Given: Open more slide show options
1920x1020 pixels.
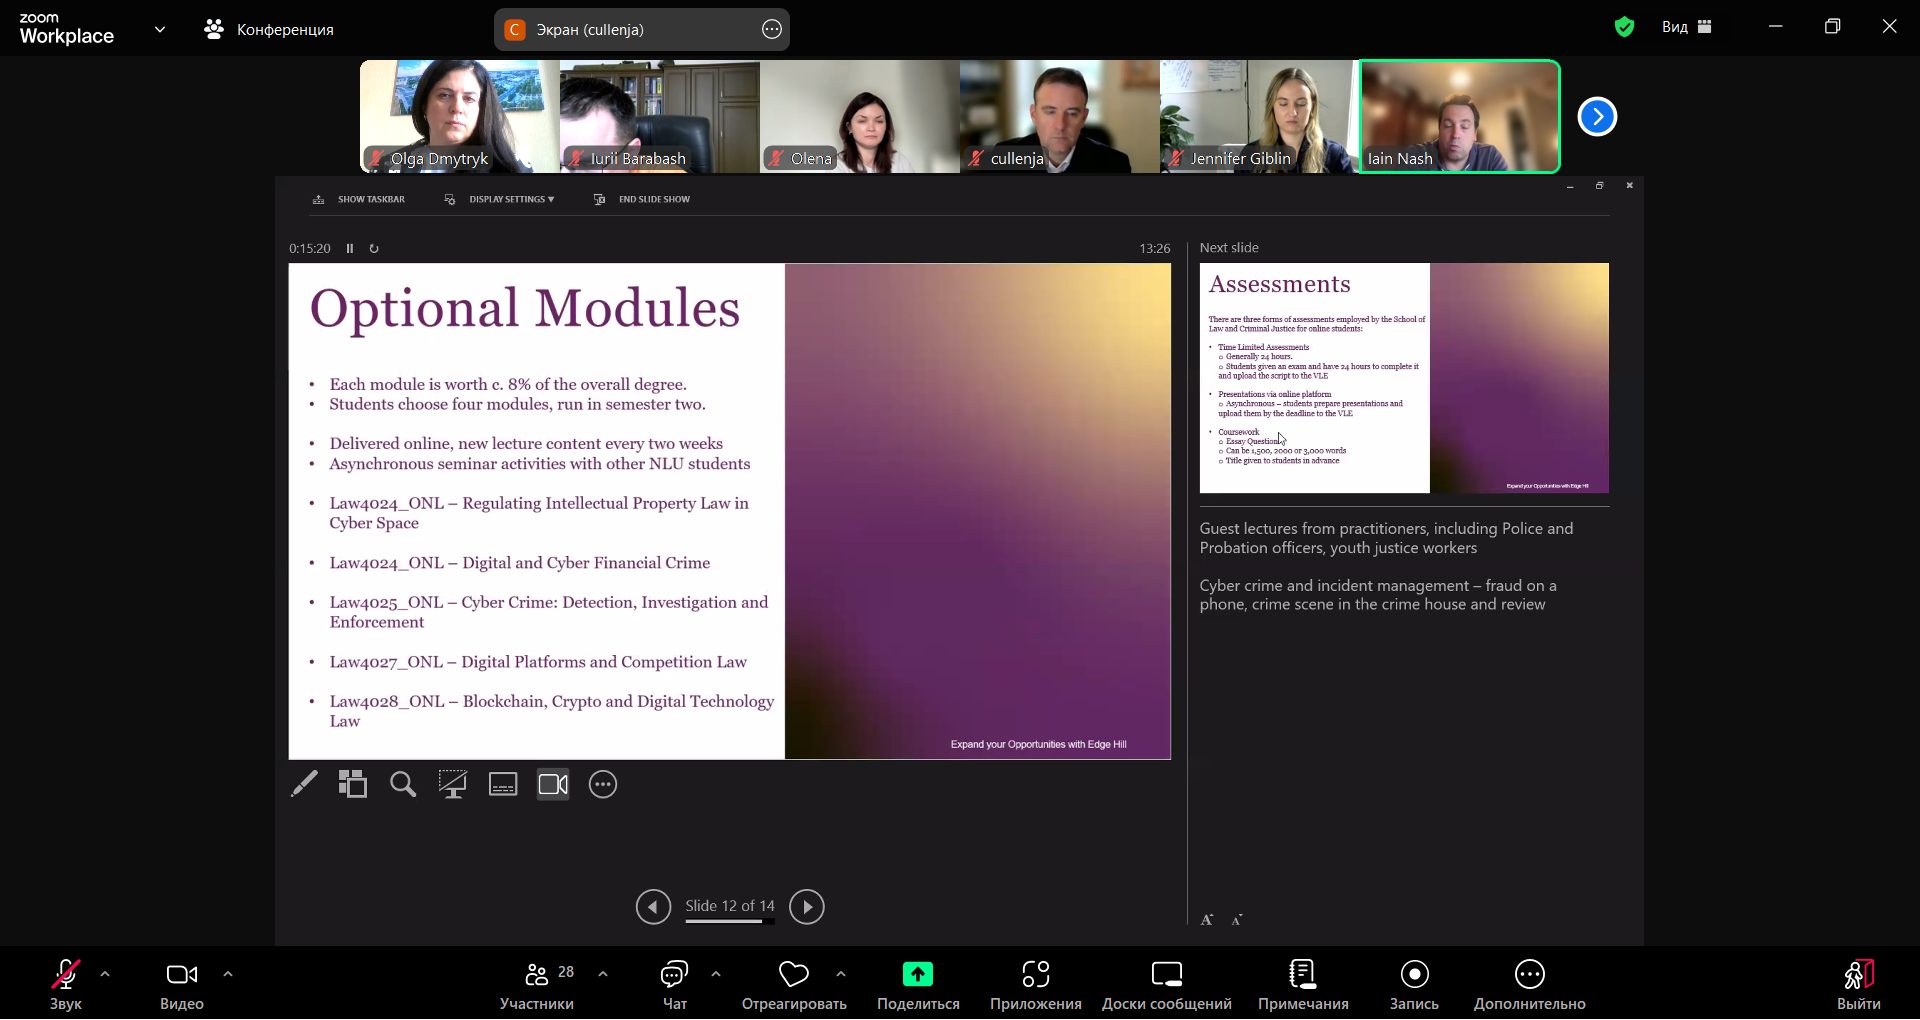Looking at the screenshot, I should (x=603, y=785).
